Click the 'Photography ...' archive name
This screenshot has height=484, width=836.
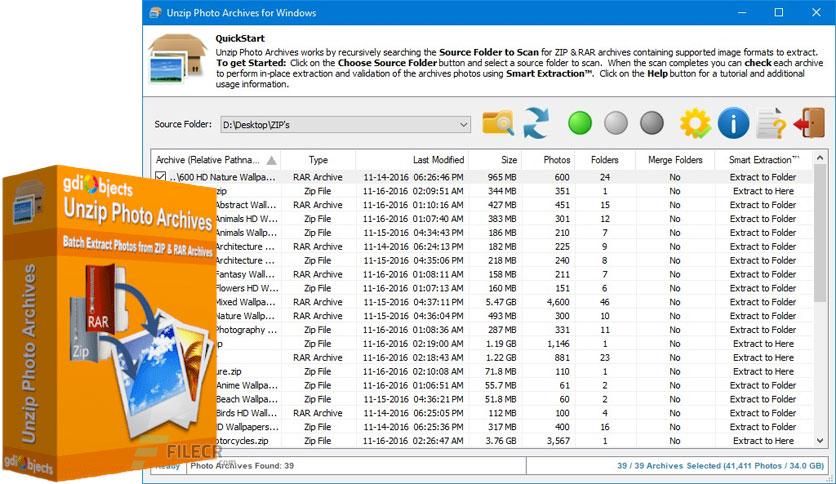tap(246, 330)
